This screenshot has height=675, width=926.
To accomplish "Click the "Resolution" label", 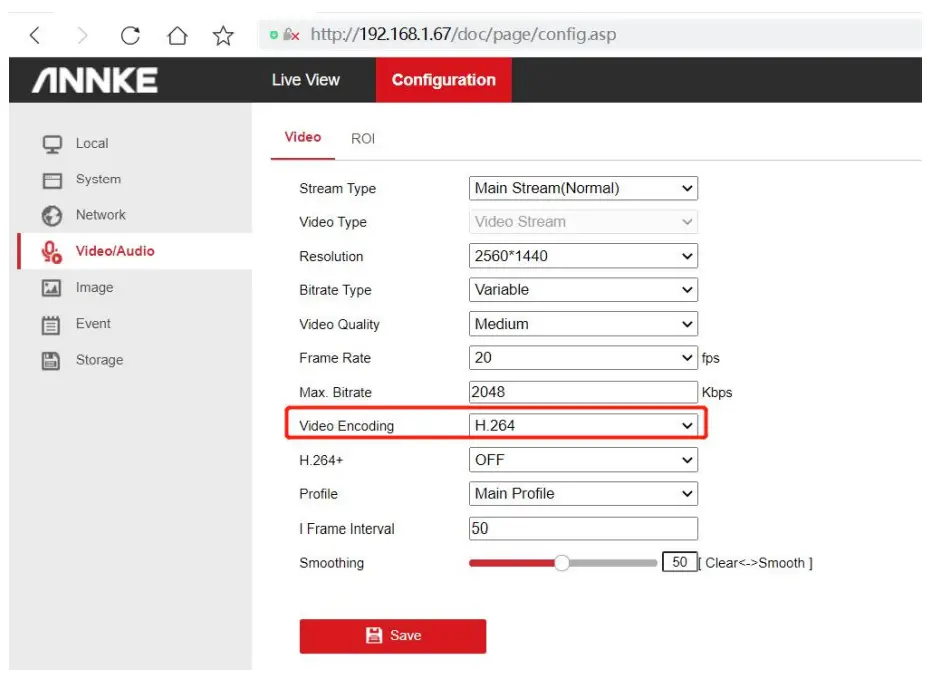I will coord(331,256).
